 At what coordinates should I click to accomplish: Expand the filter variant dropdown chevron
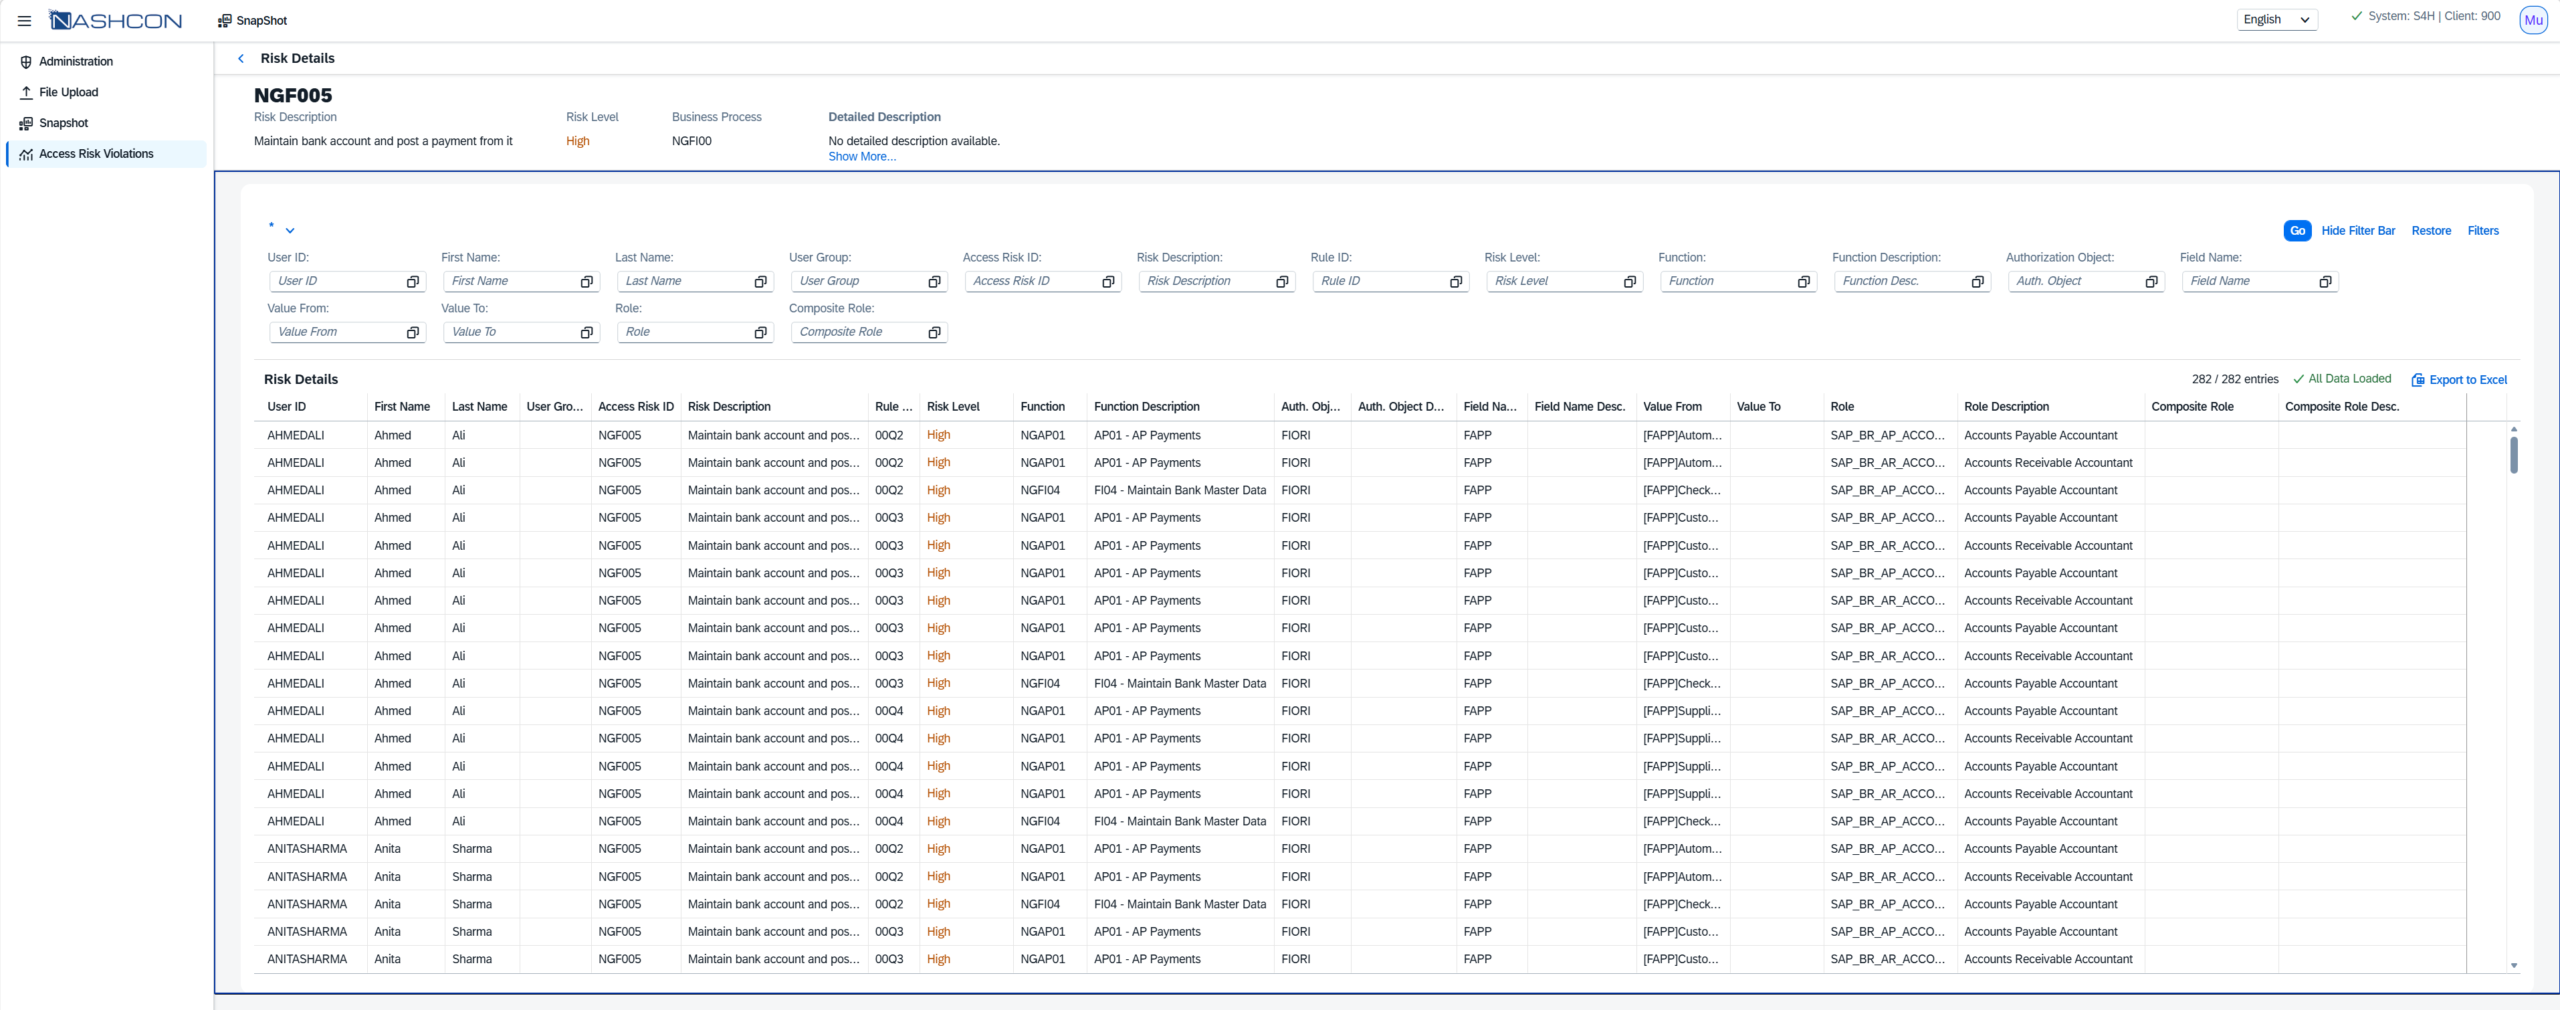click(290, 231)
